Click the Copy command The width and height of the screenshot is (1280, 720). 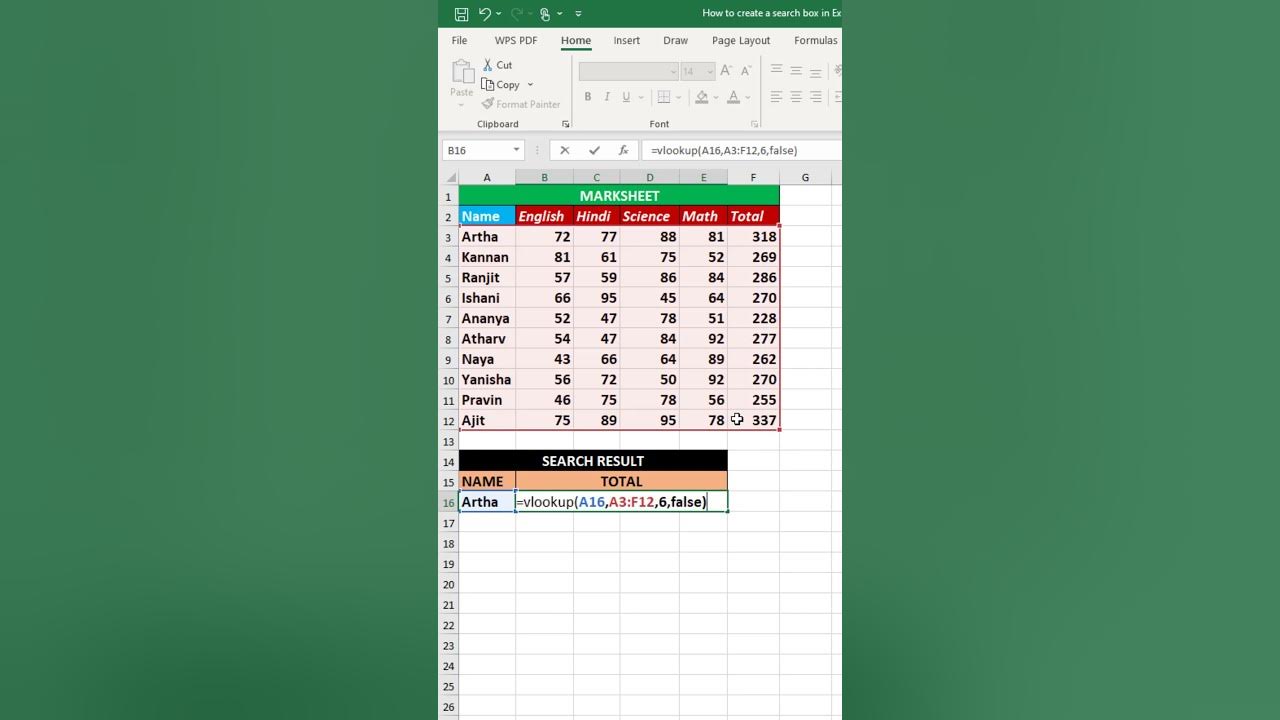[x=500, y=85]
